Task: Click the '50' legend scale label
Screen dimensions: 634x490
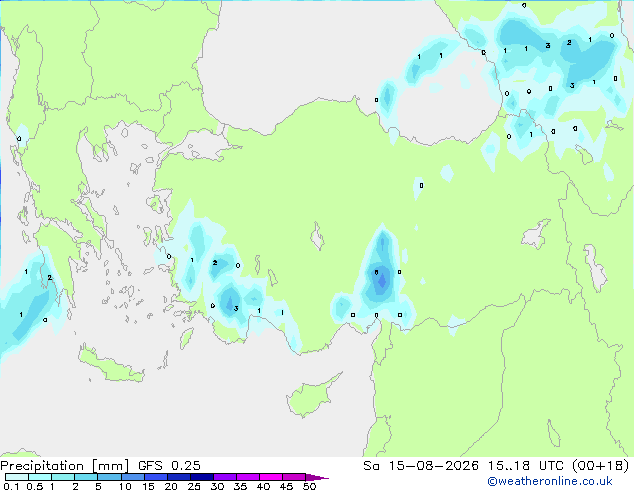Action: 309,486
